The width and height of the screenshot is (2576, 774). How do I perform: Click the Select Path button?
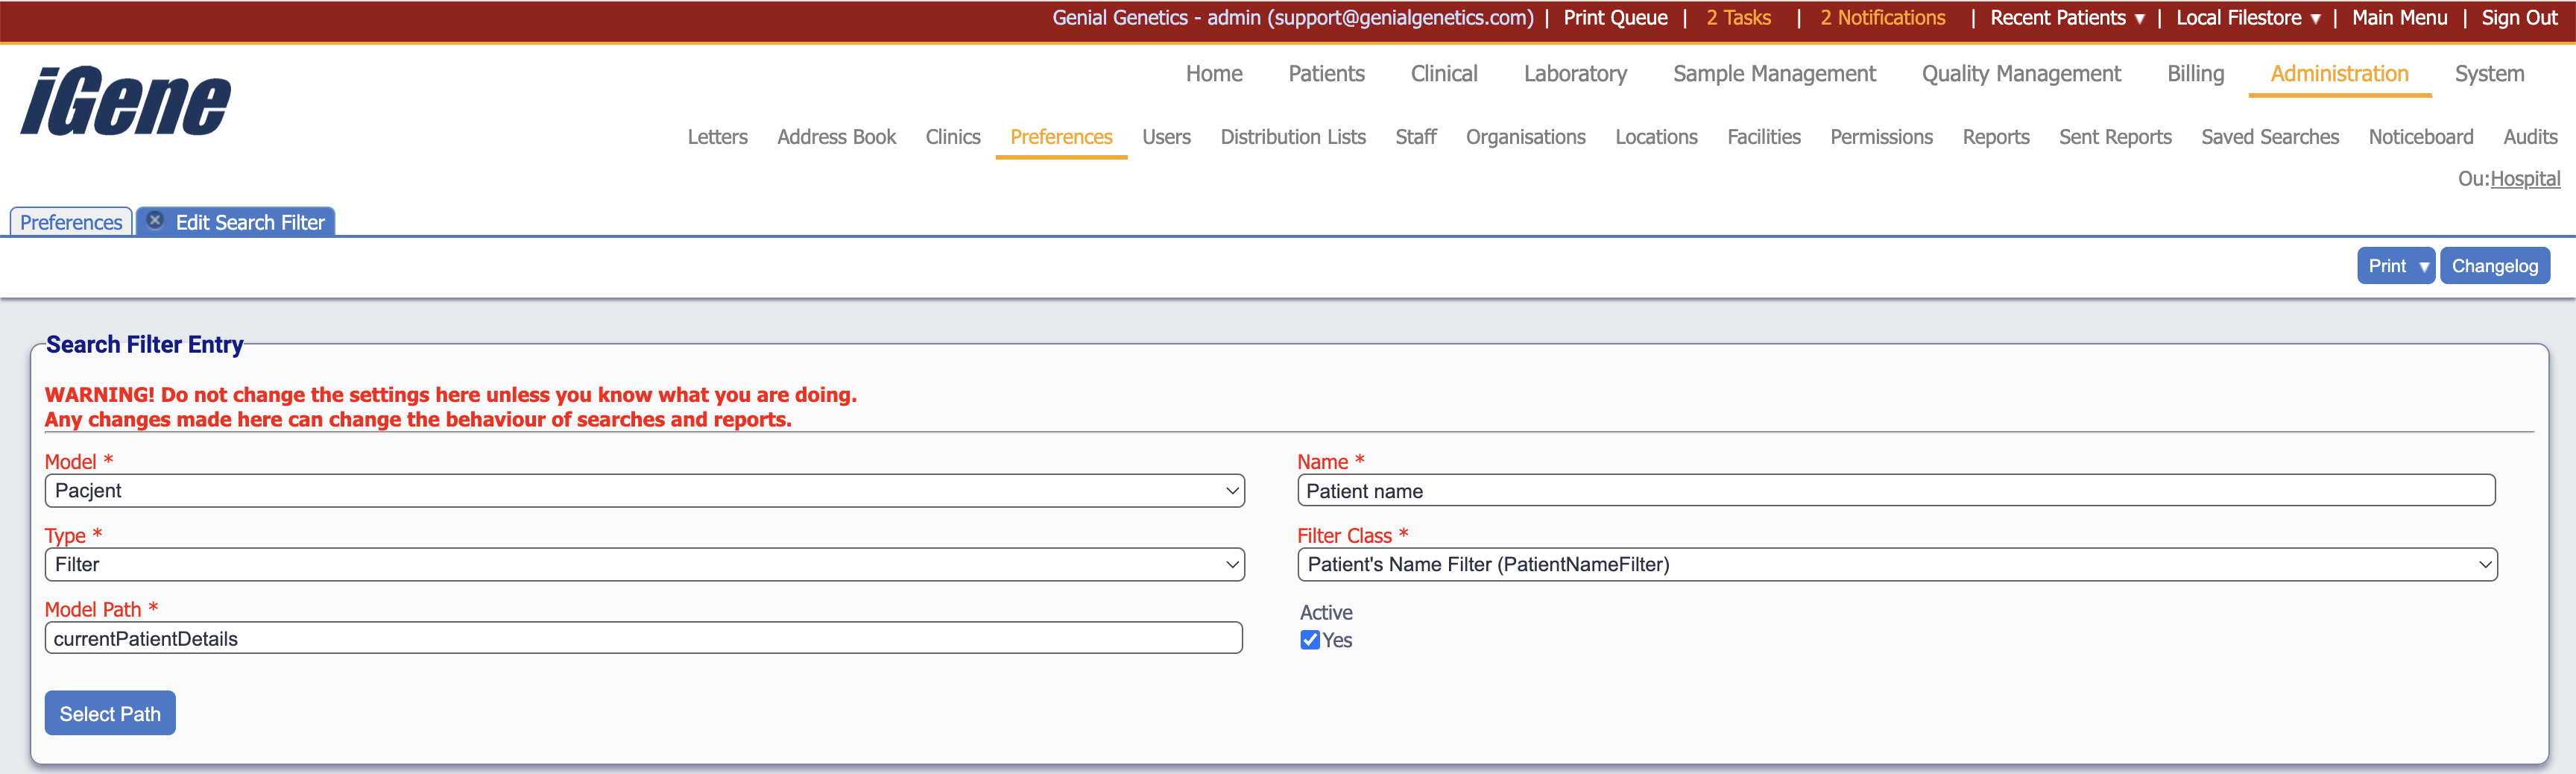coord(110,713)
